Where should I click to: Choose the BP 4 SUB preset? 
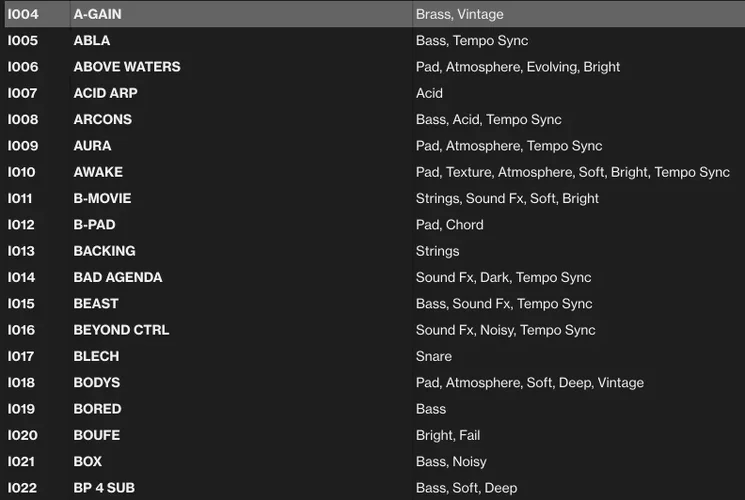(104, 488)
